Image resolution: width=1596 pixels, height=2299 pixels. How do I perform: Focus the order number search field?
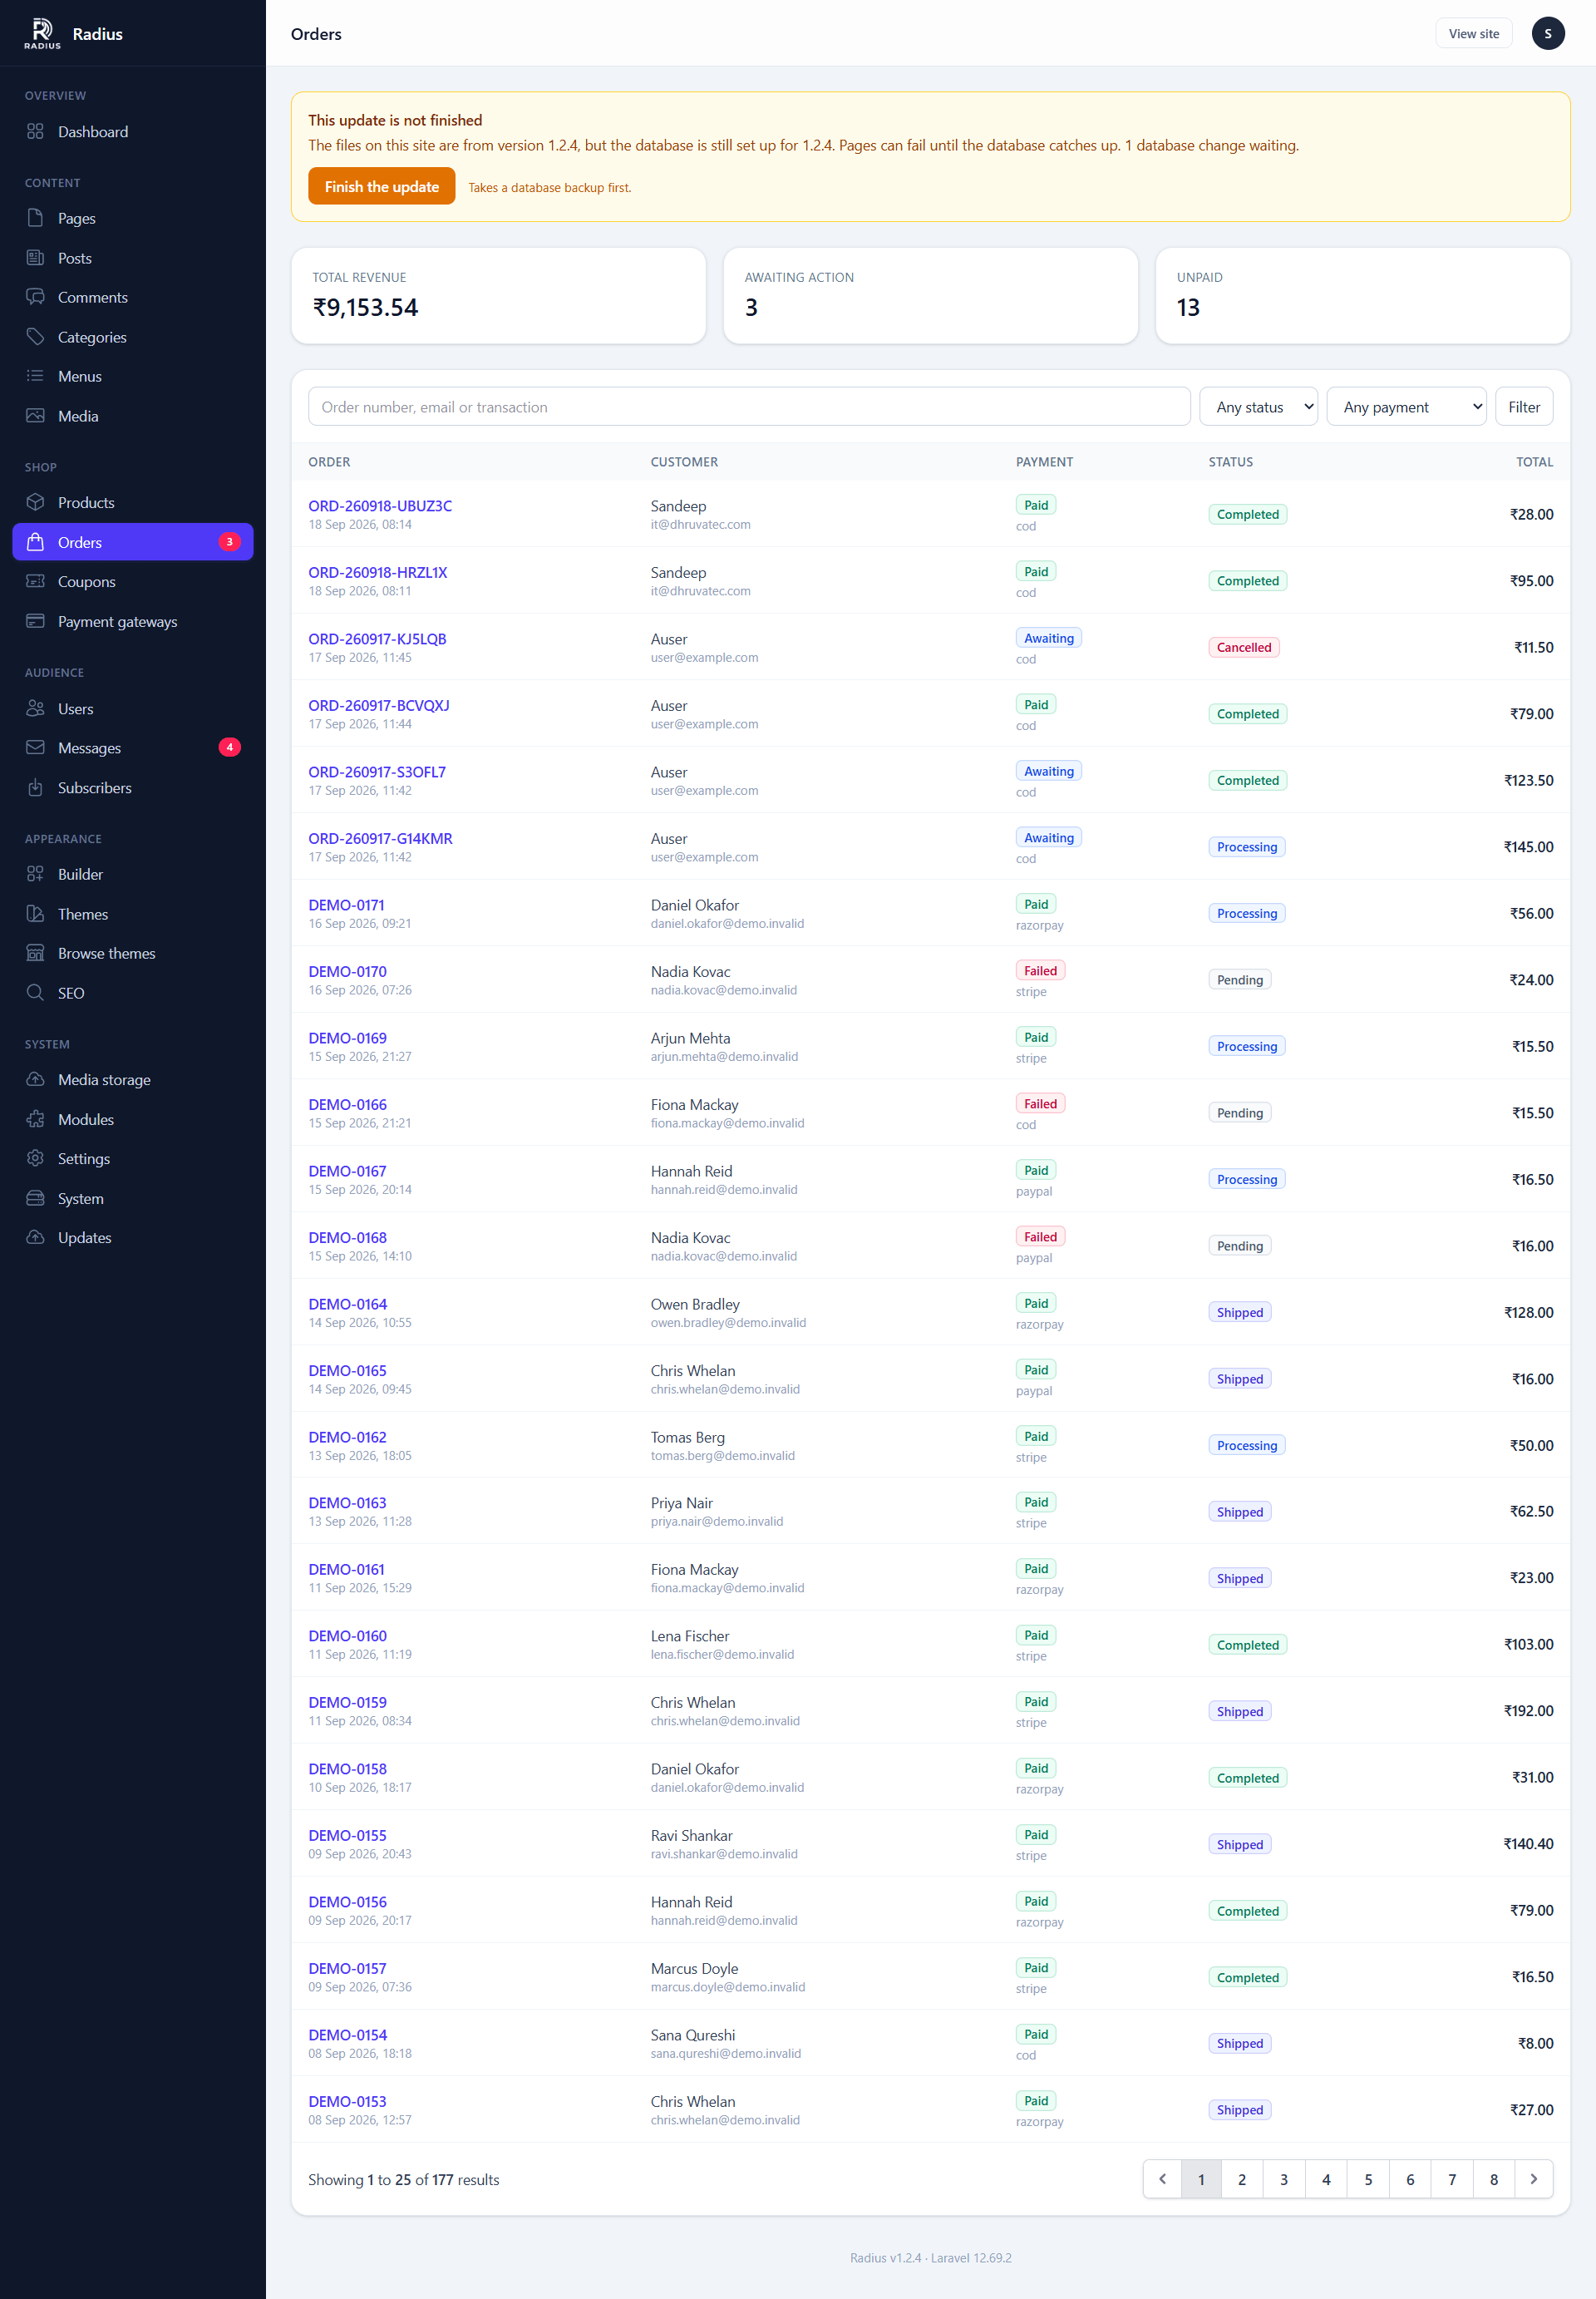coord(749,407)
